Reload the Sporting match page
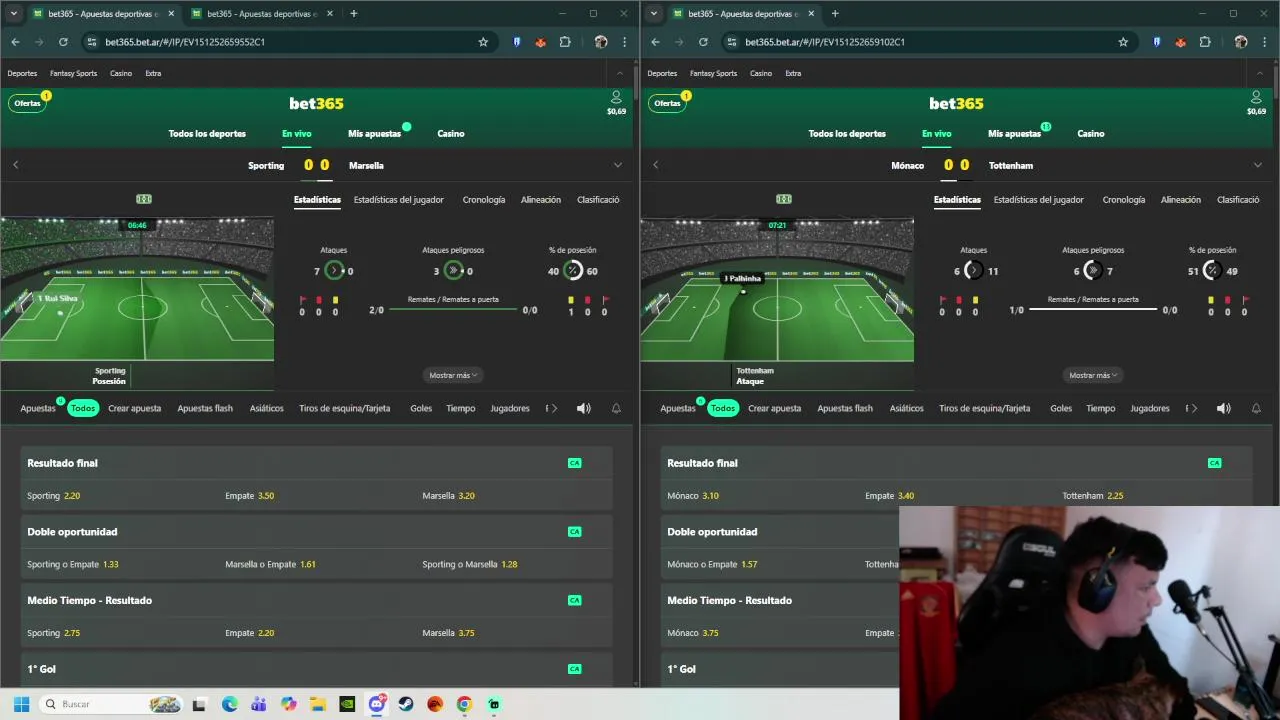This screenshot has width=1280, height=720. tap(63, 42)
